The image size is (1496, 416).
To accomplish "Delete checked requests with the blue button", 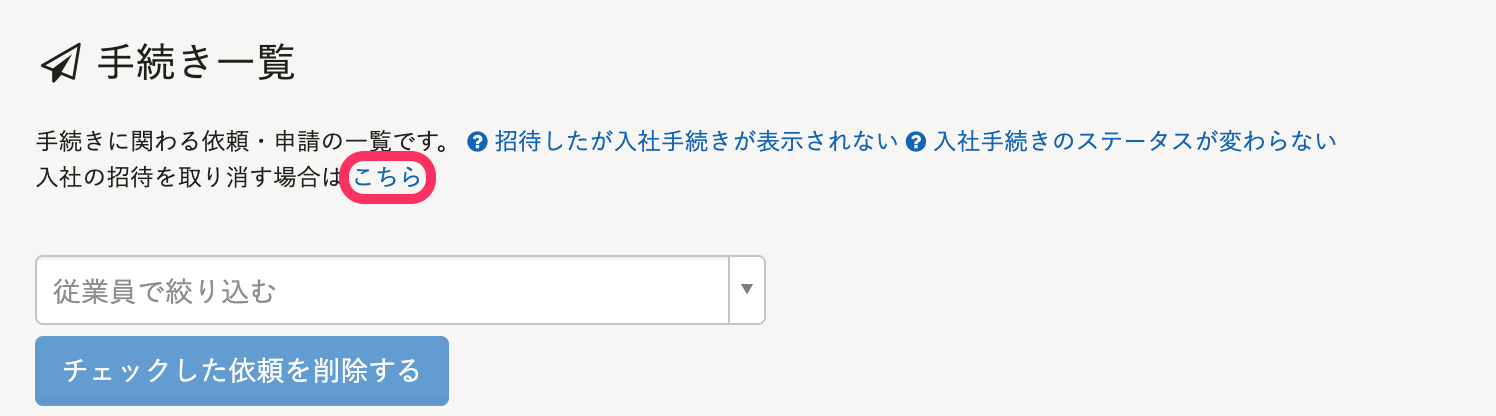I will pyautogui.click(x=242, y=371).
